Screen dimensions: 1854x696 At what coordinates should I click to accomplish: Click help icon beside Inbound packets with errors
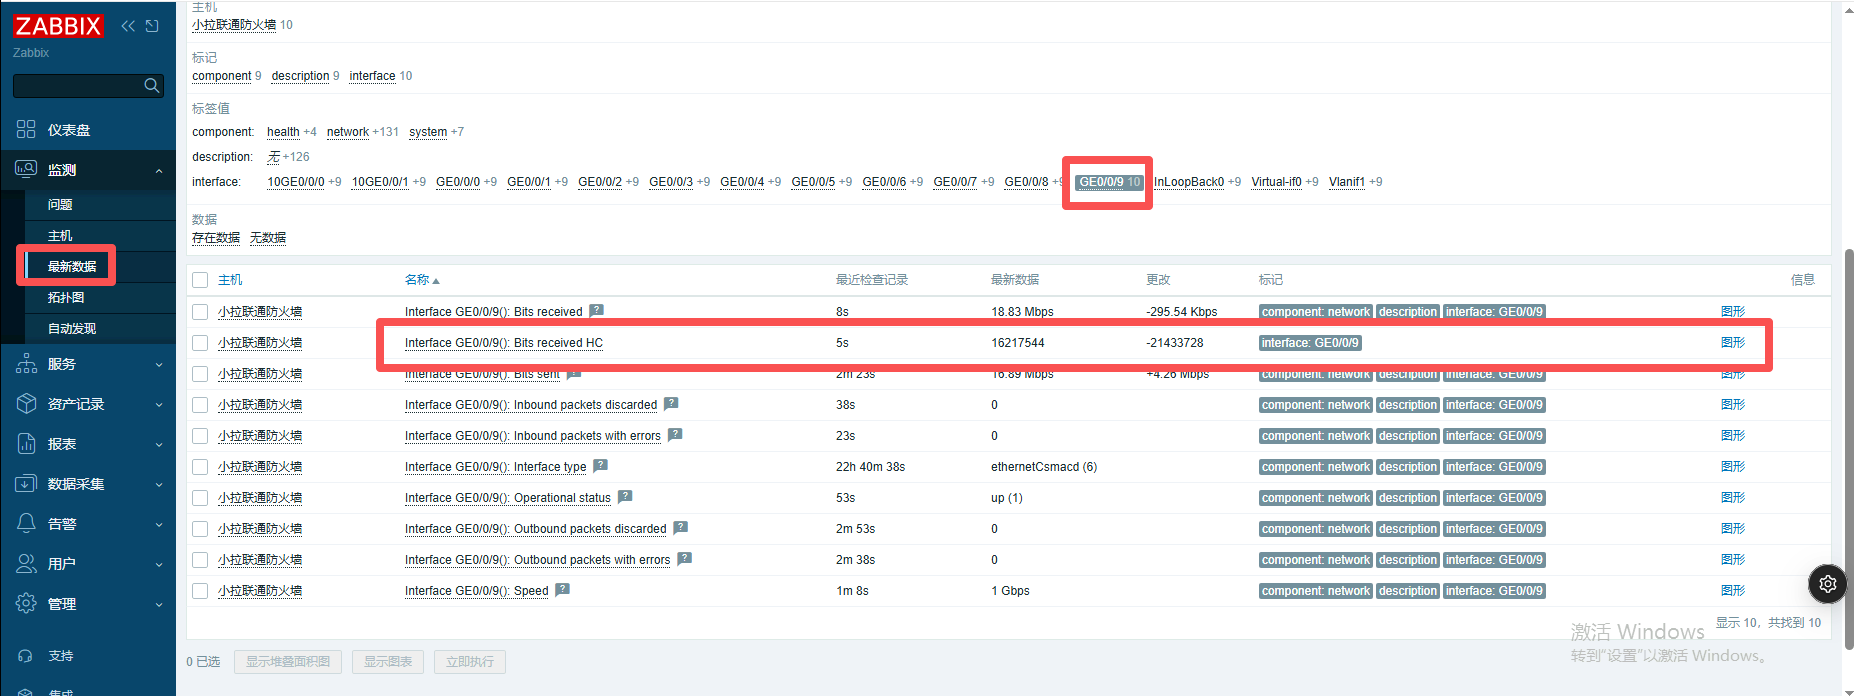(x=675, y=434)
